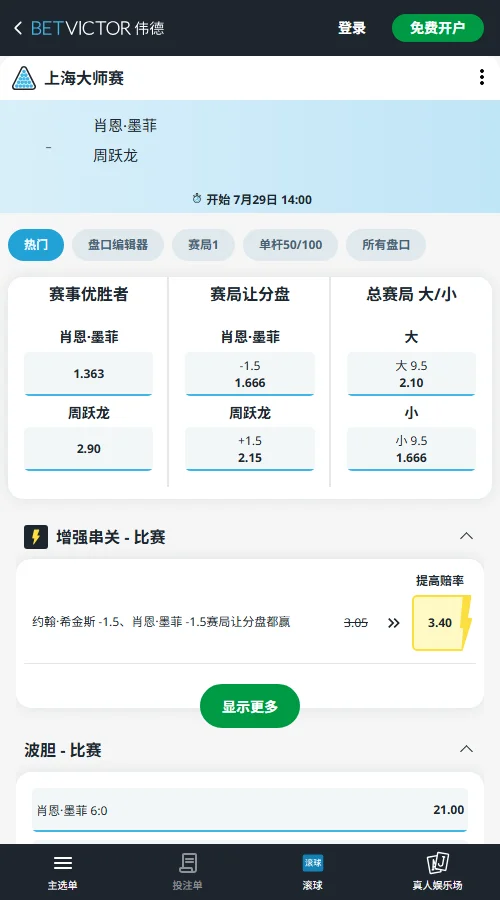
Task: Collapse the 波胆 - 比赛 section
Action: click(467, 749)
